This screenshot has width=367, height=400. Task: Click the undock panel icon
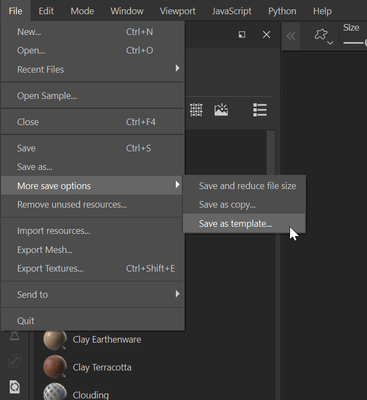click(x=242, y=34)
